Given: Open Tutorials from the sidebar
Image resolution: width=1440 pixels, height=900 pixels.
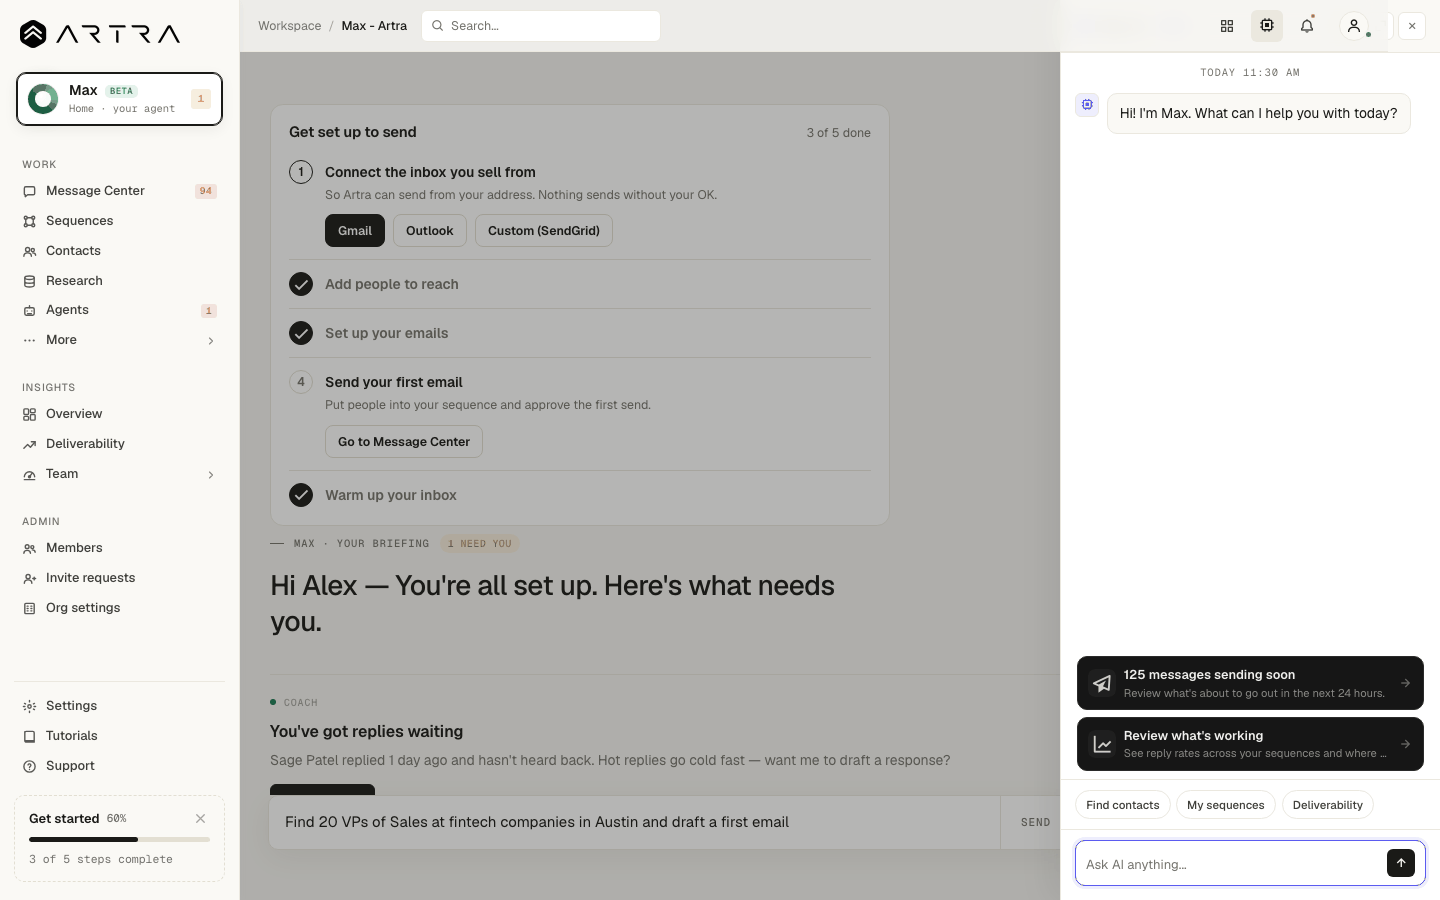Looking at the screenshot, I should coord(119,736).
